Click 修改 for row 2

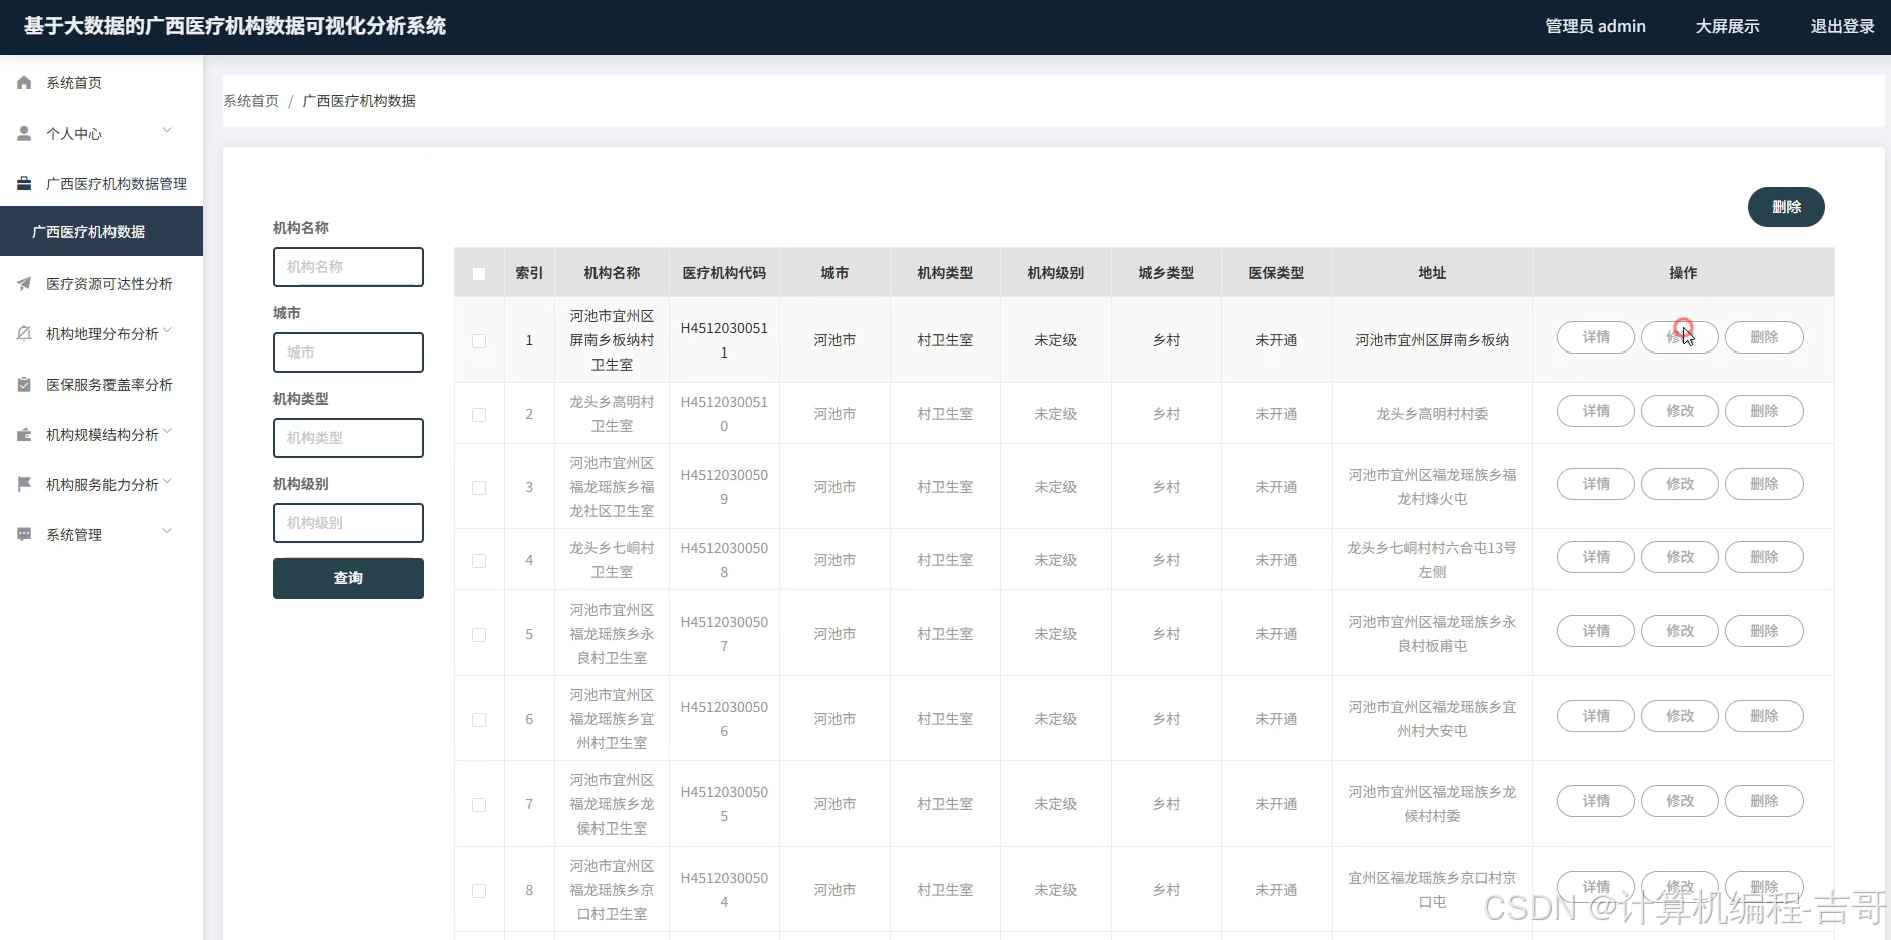pos(1680,411)
